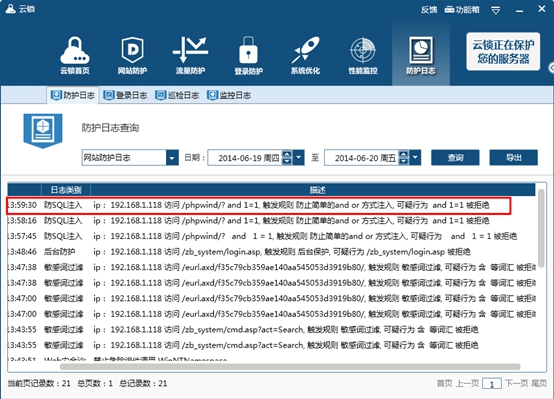Click the vertical scrollbar of log list

541,228
